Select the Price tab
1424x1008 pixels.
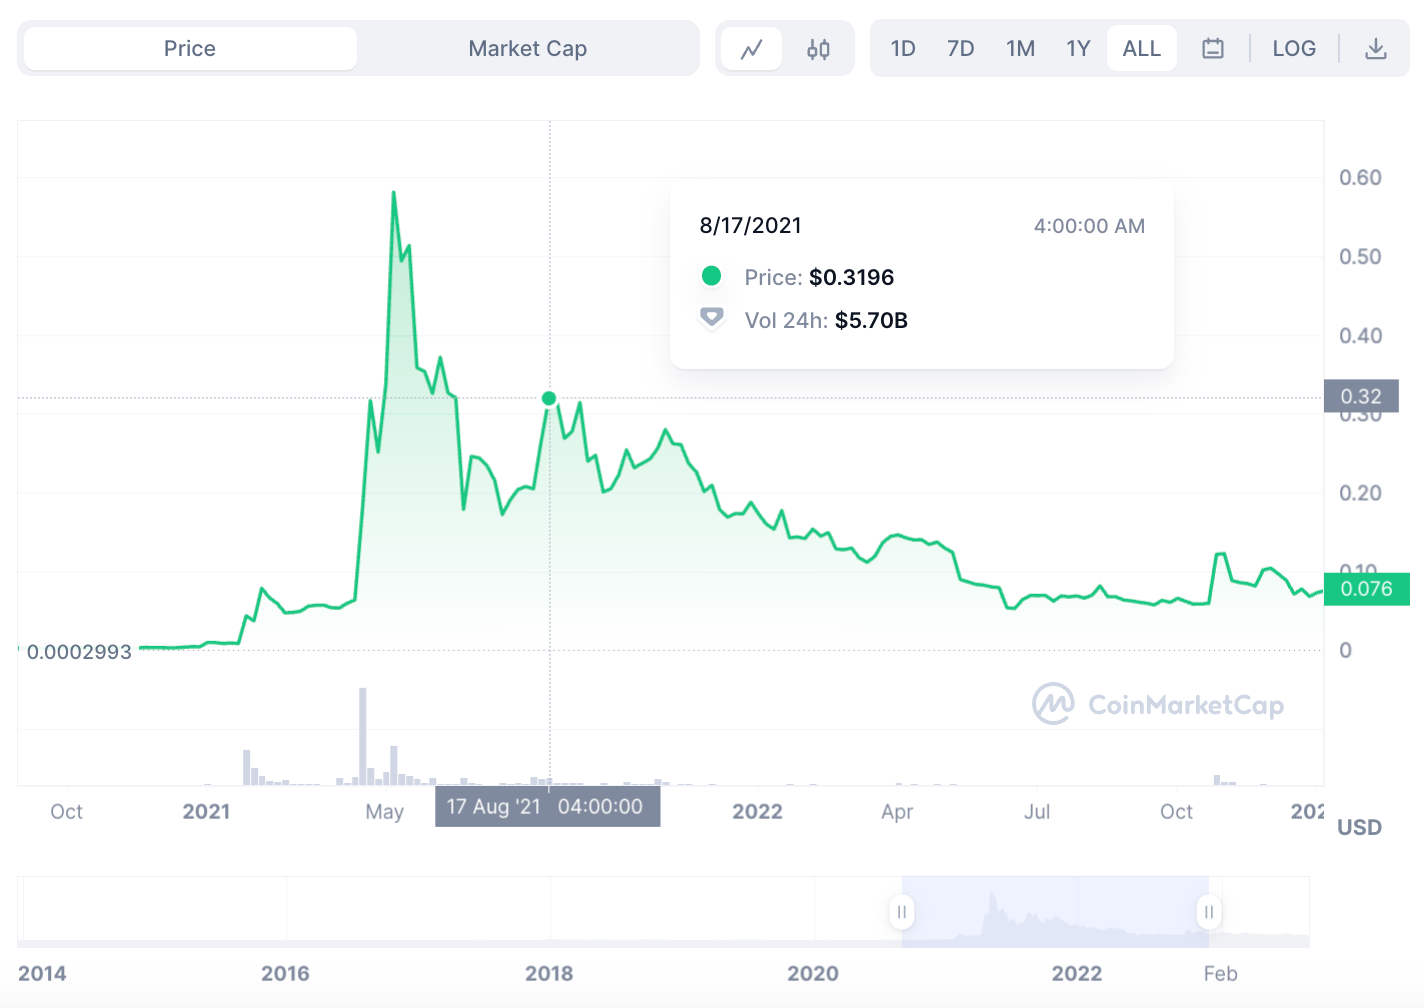click(x=190, y=48)
